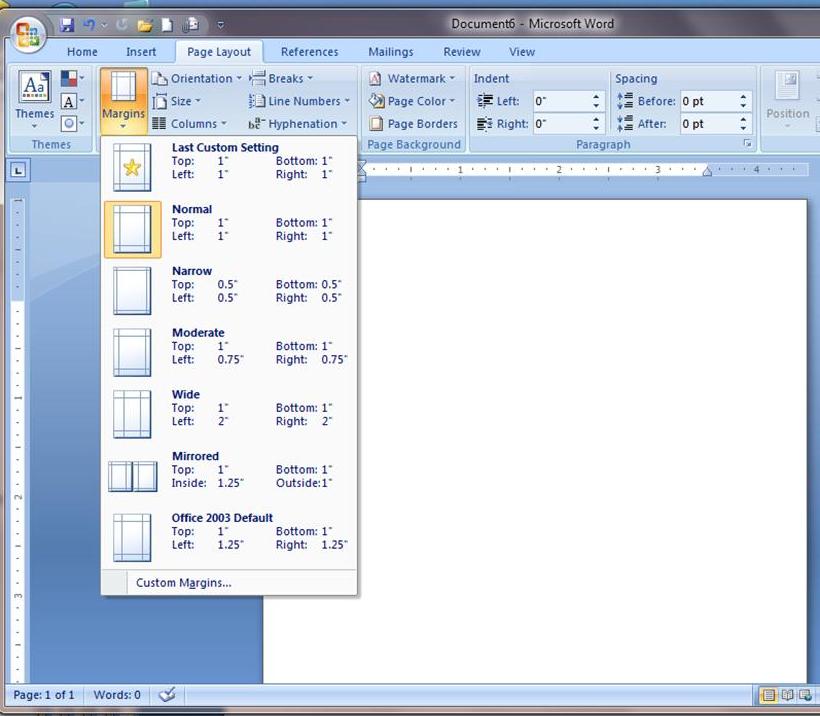Select the Page Layout tab
This screenshot has height=716, width=820.
point(219,52)
